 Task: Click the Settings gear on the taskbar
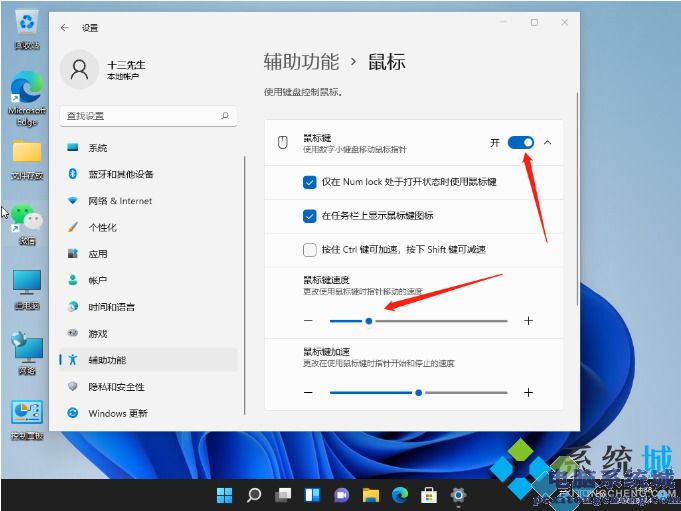point(458,495)
